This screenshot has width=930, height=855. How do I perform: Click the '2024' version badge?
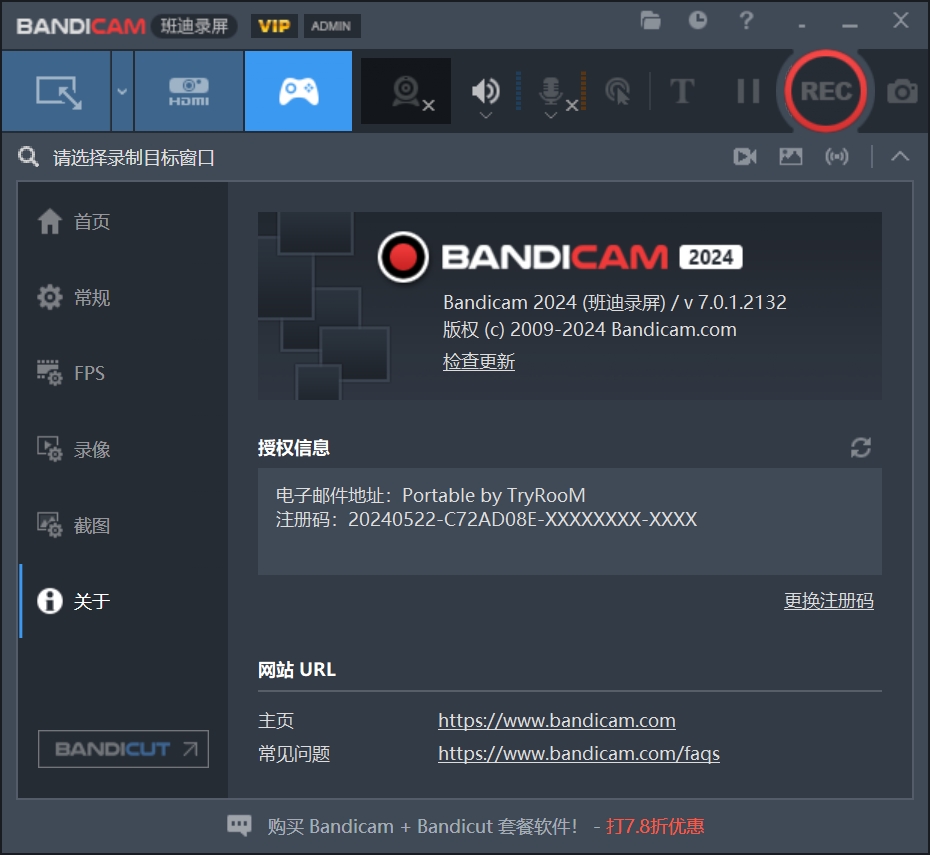[x=711, y=257]
